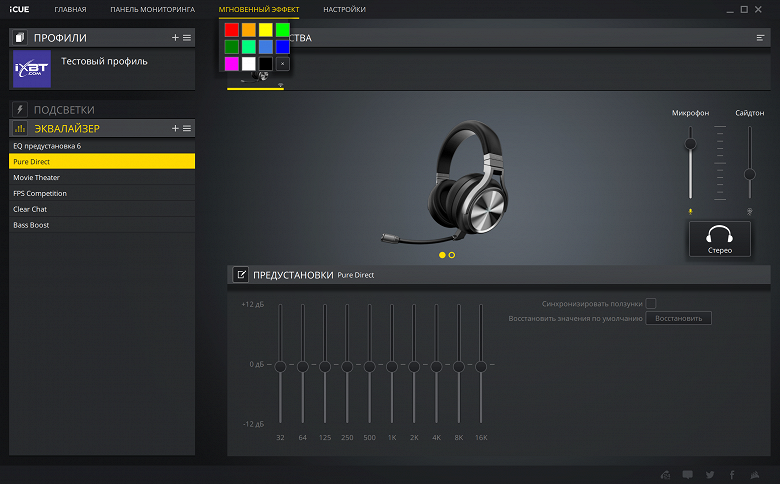780x484 pixels.
Task: Click the Микрофон volume slider handle
Action: tap(690, 144)
